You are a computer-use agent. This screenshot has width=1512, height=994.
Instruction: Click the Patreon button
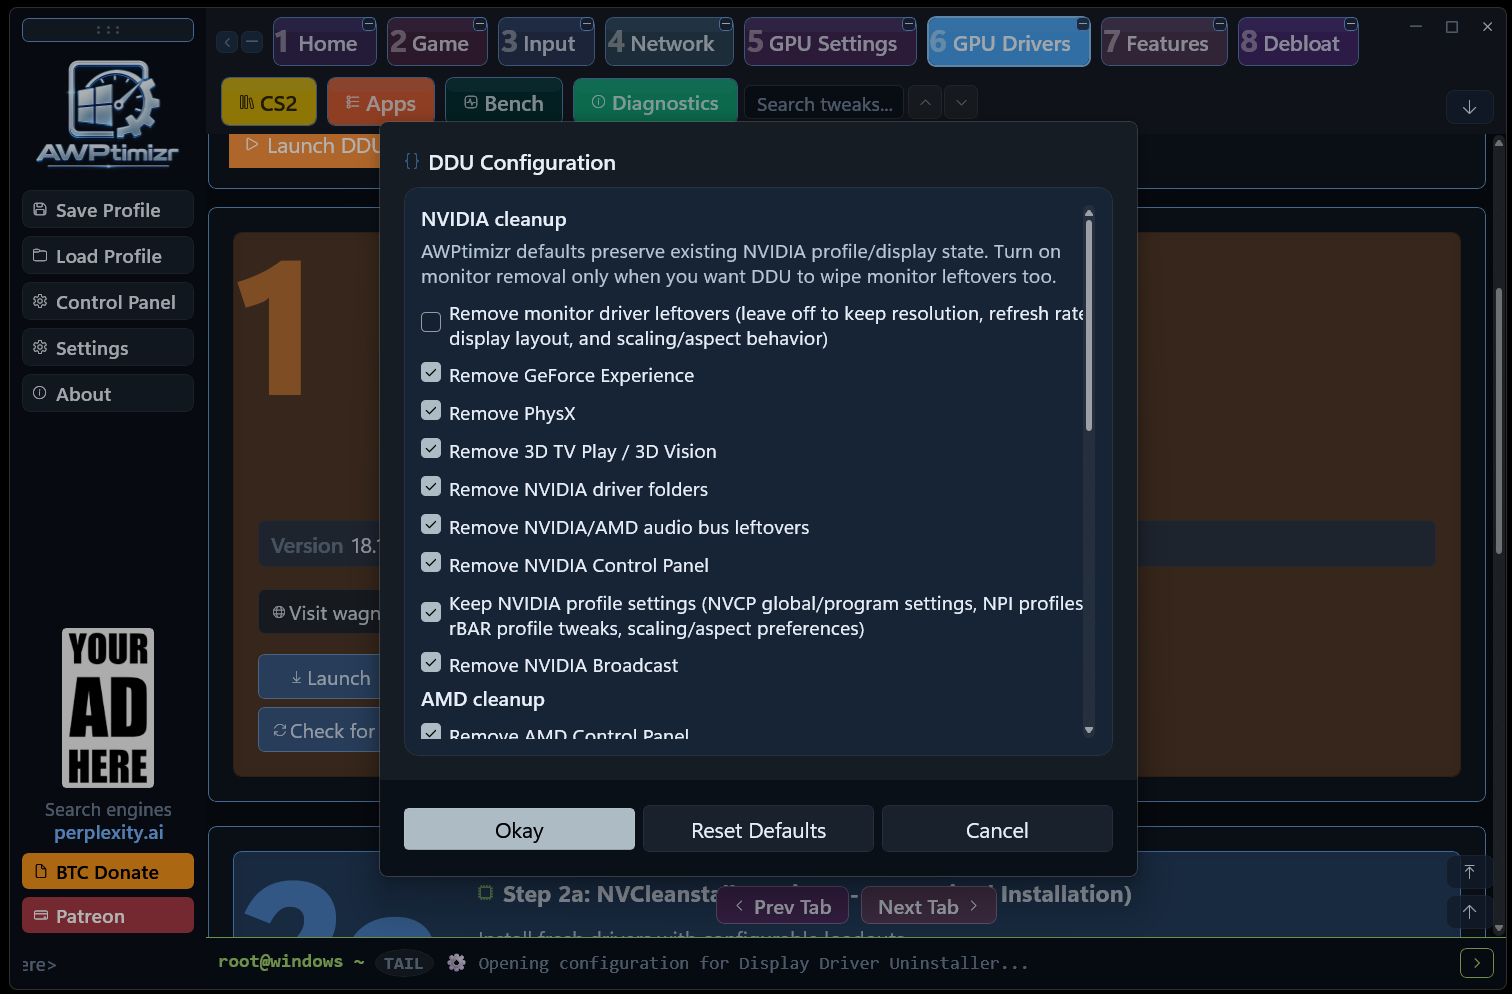coord(108,916)
